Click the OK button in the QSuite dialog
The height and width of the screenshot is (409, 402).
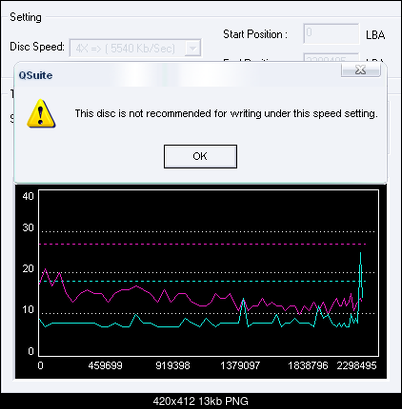(x=200, y=156)
